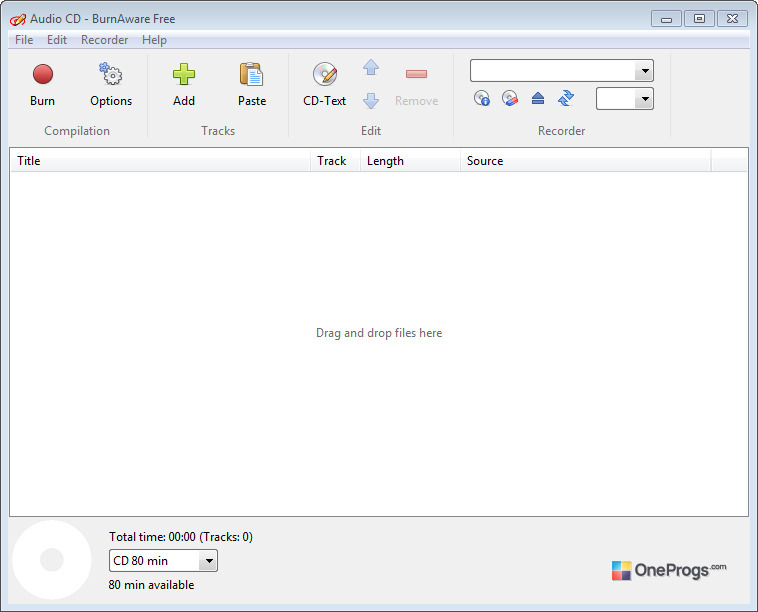The width and height of the screenshot is (758, 612).
Task: Open the CD-Text editor
Action: [324, 85]
